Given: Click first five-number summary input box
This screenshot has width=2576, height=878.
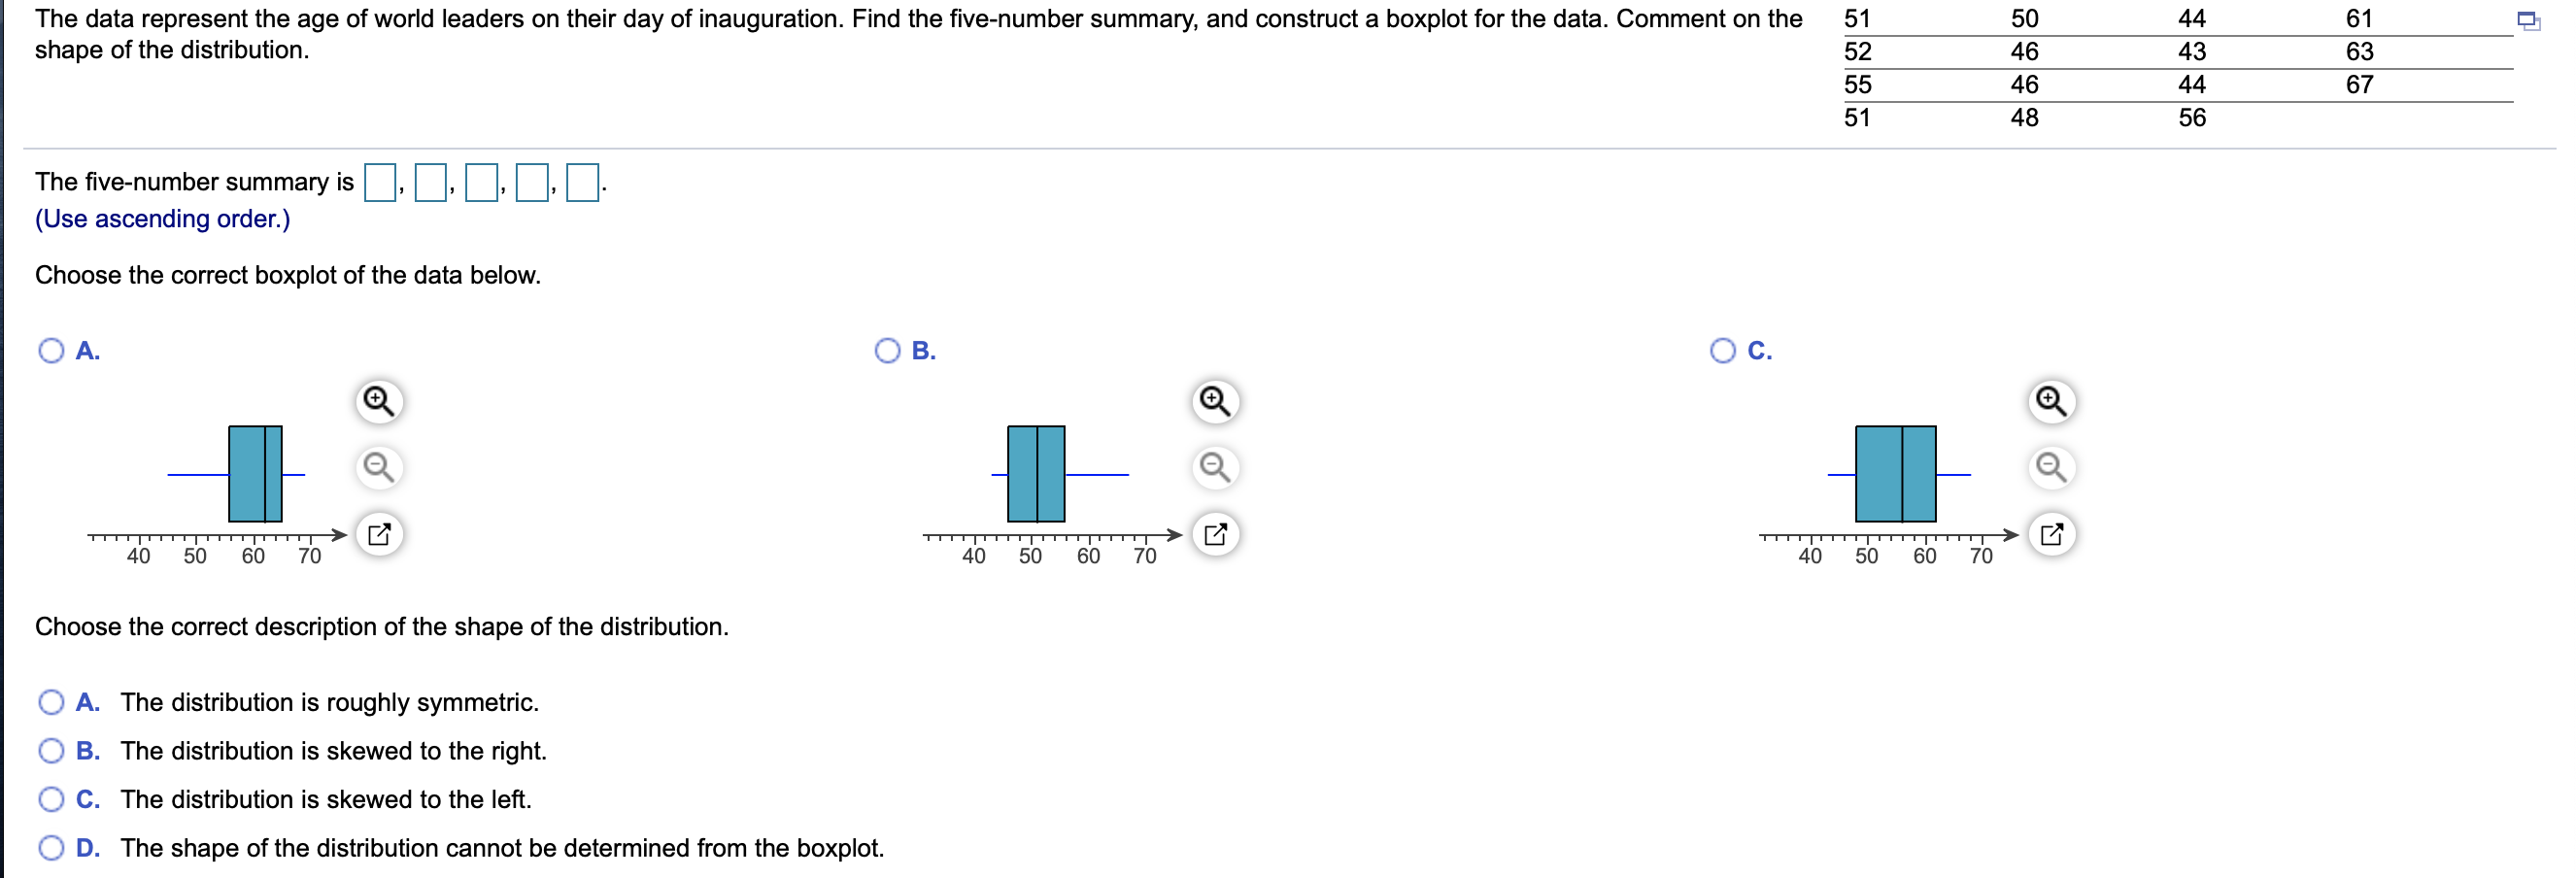Looking at the screenshot, I should click(380, 182).
